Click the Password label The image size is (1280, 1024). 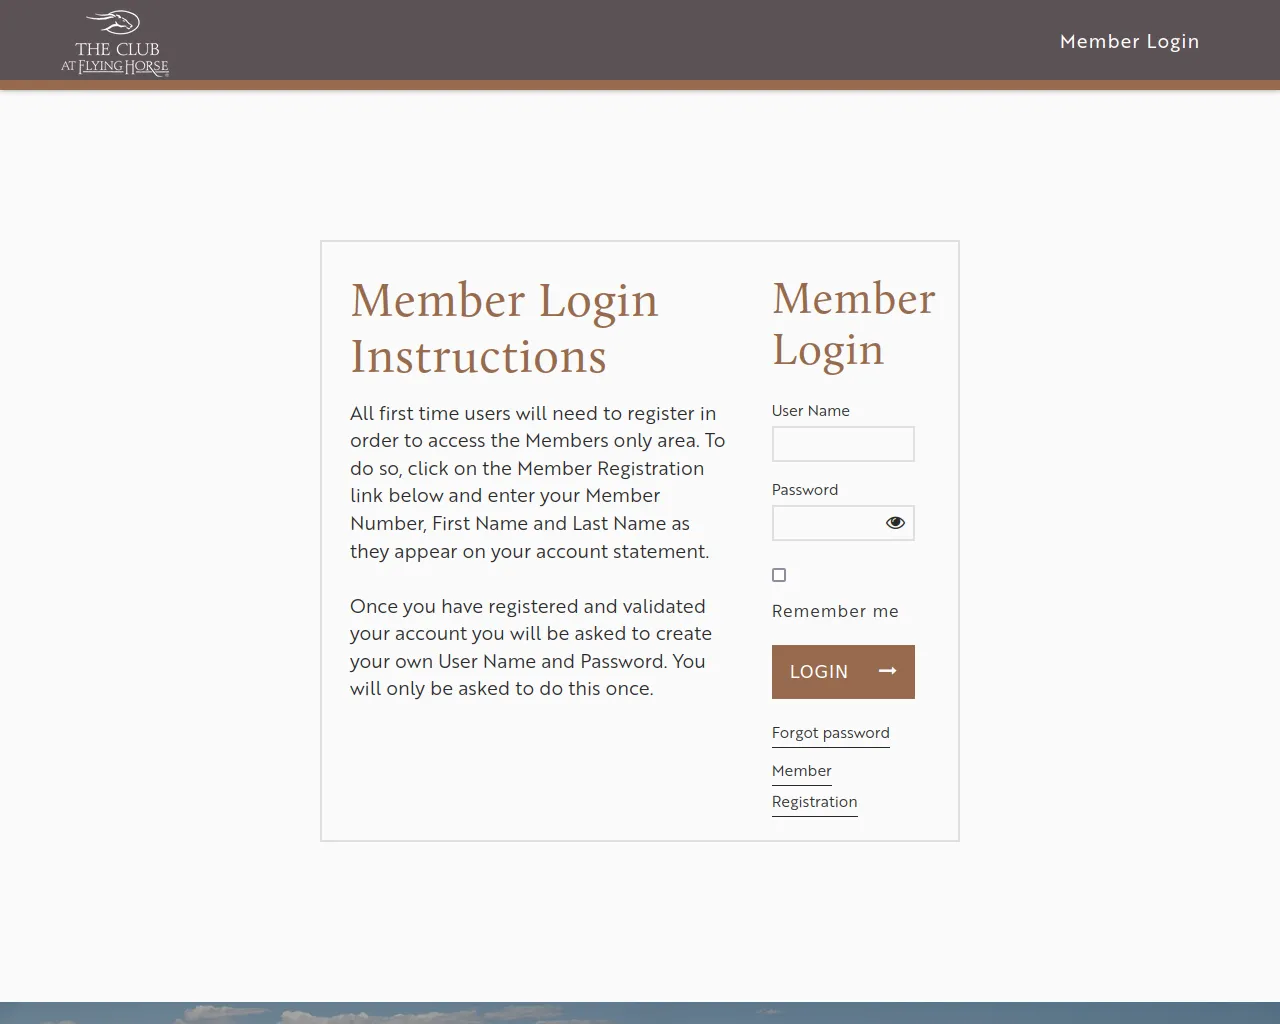pos(804,490)
